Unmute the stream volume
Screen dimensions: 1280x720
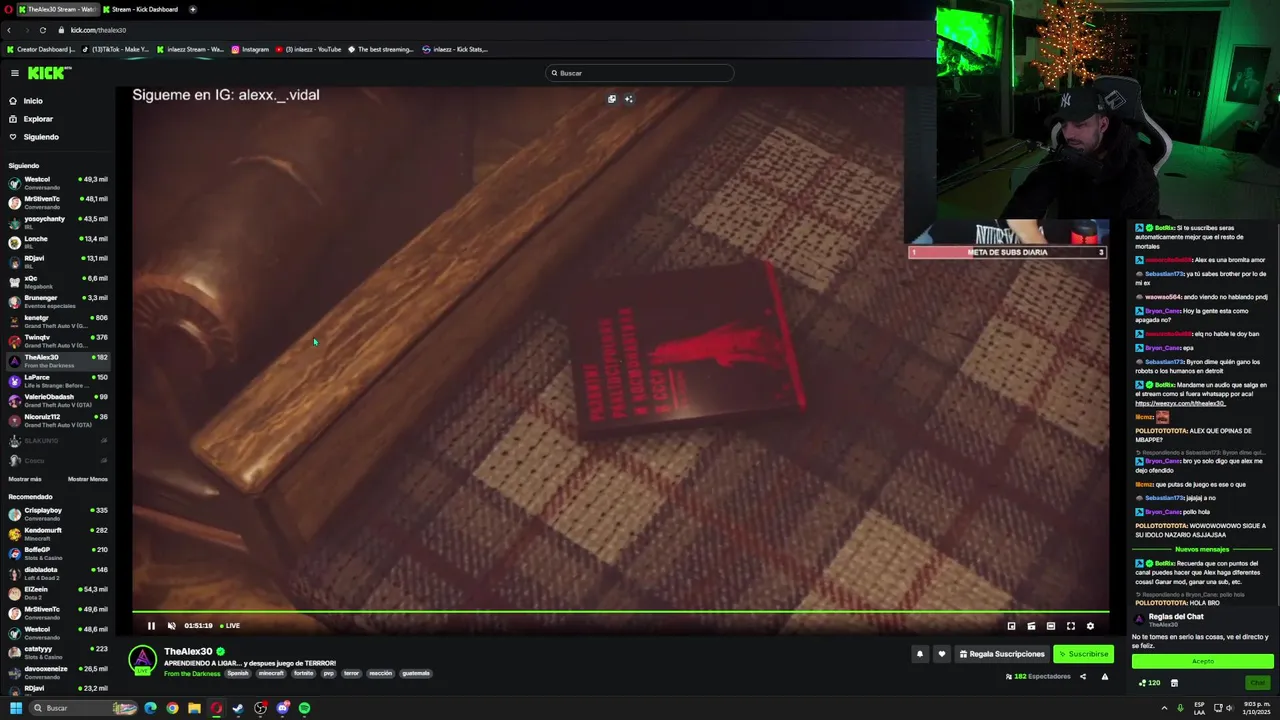[x=171, y=626]
